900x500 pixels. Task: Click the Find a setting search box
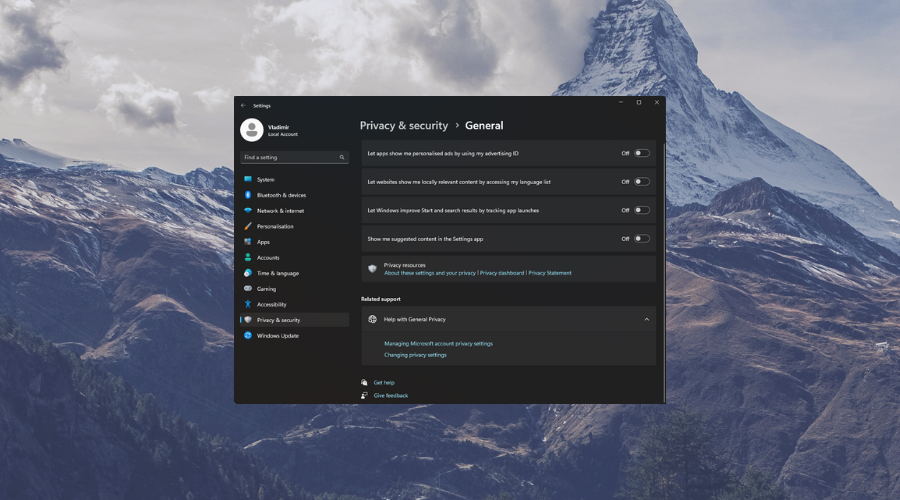(288, 157)
